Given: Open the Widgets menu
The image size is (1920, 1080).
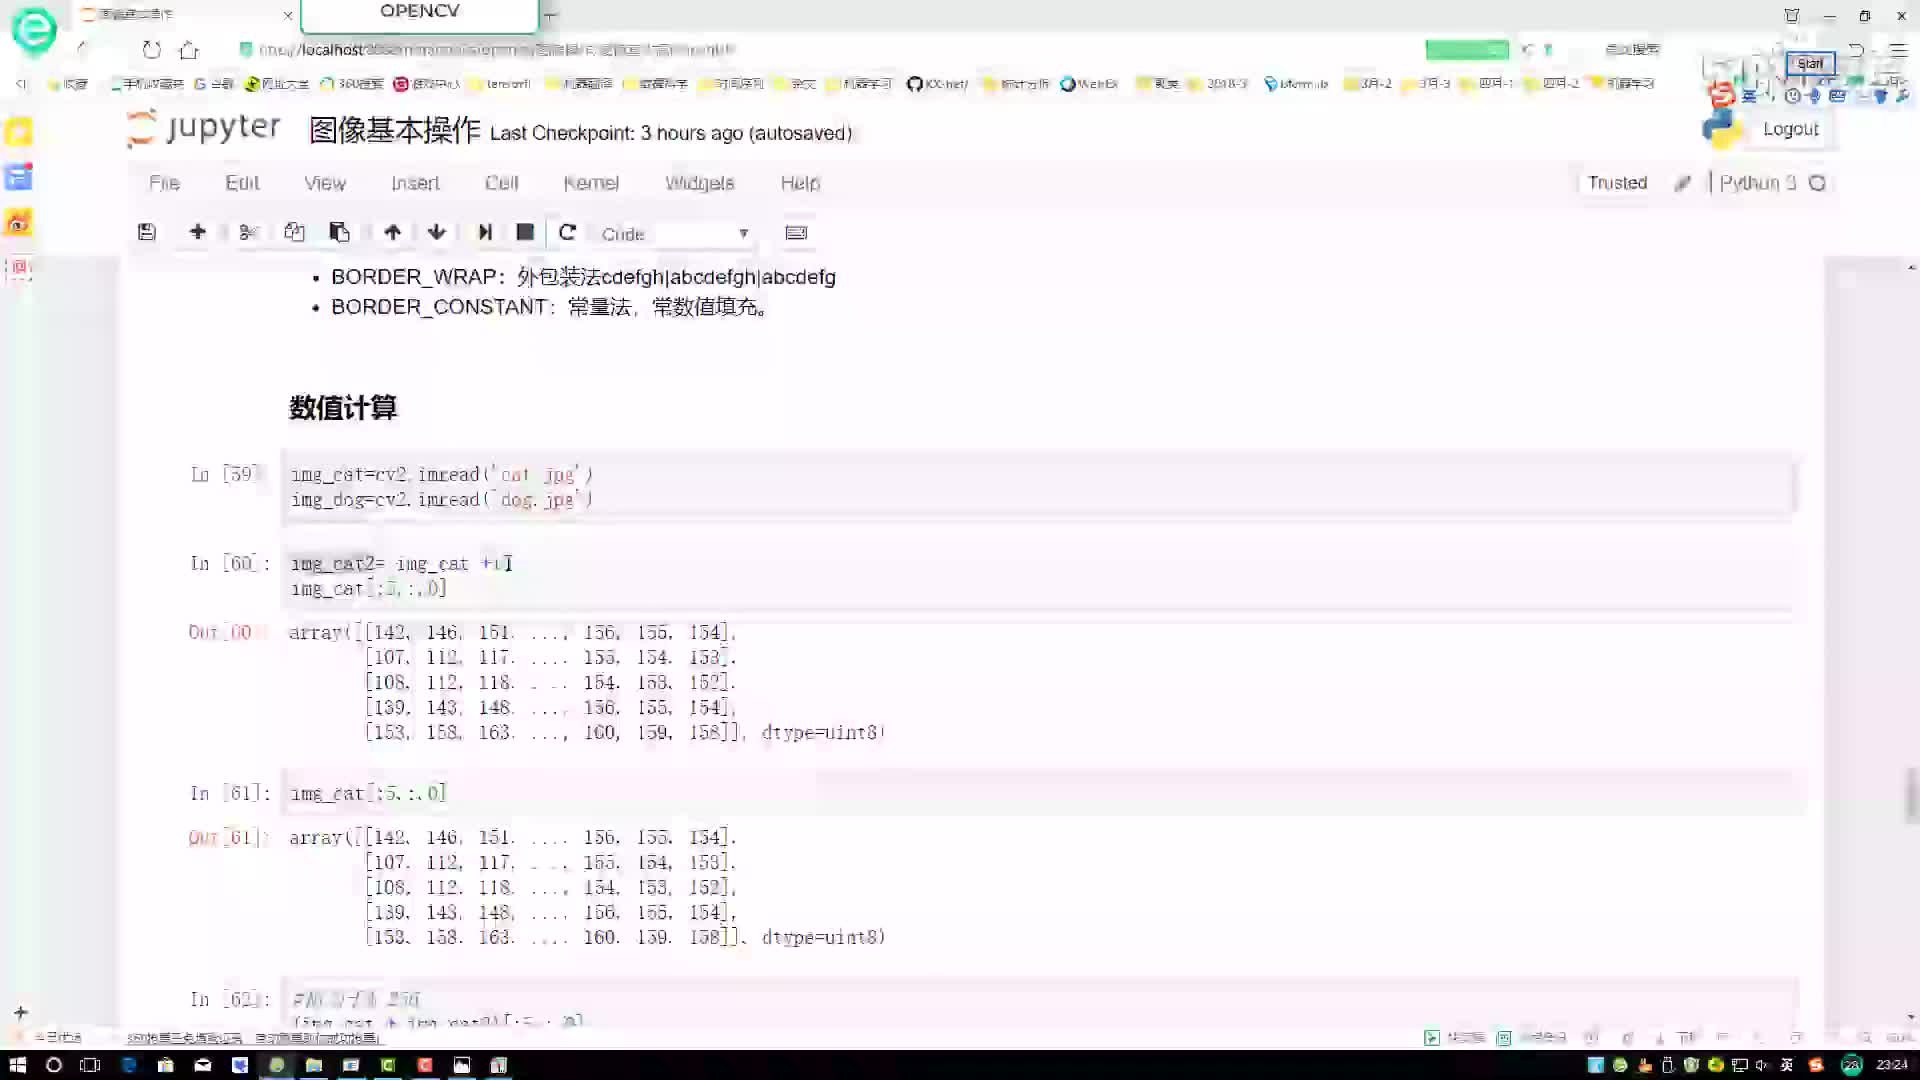Looking at the screenshot, I should (x=700, y=183).
